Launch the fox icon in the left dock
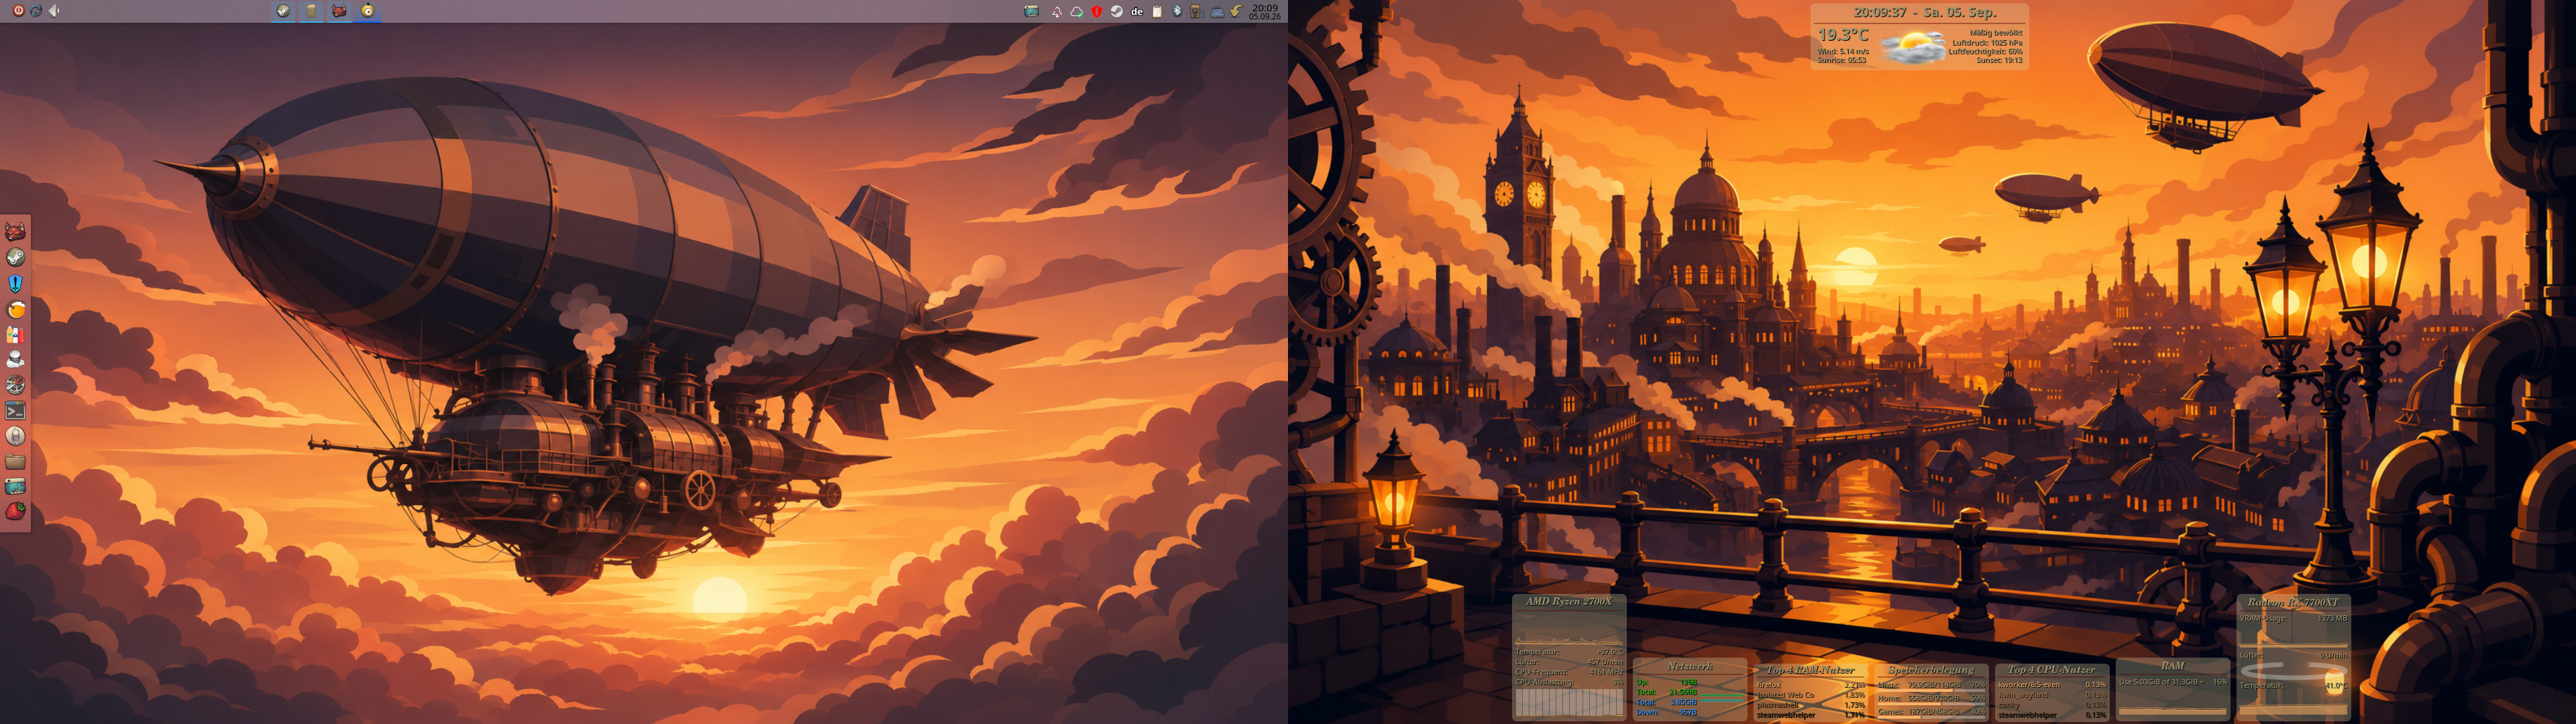 (x=15, y=232)
